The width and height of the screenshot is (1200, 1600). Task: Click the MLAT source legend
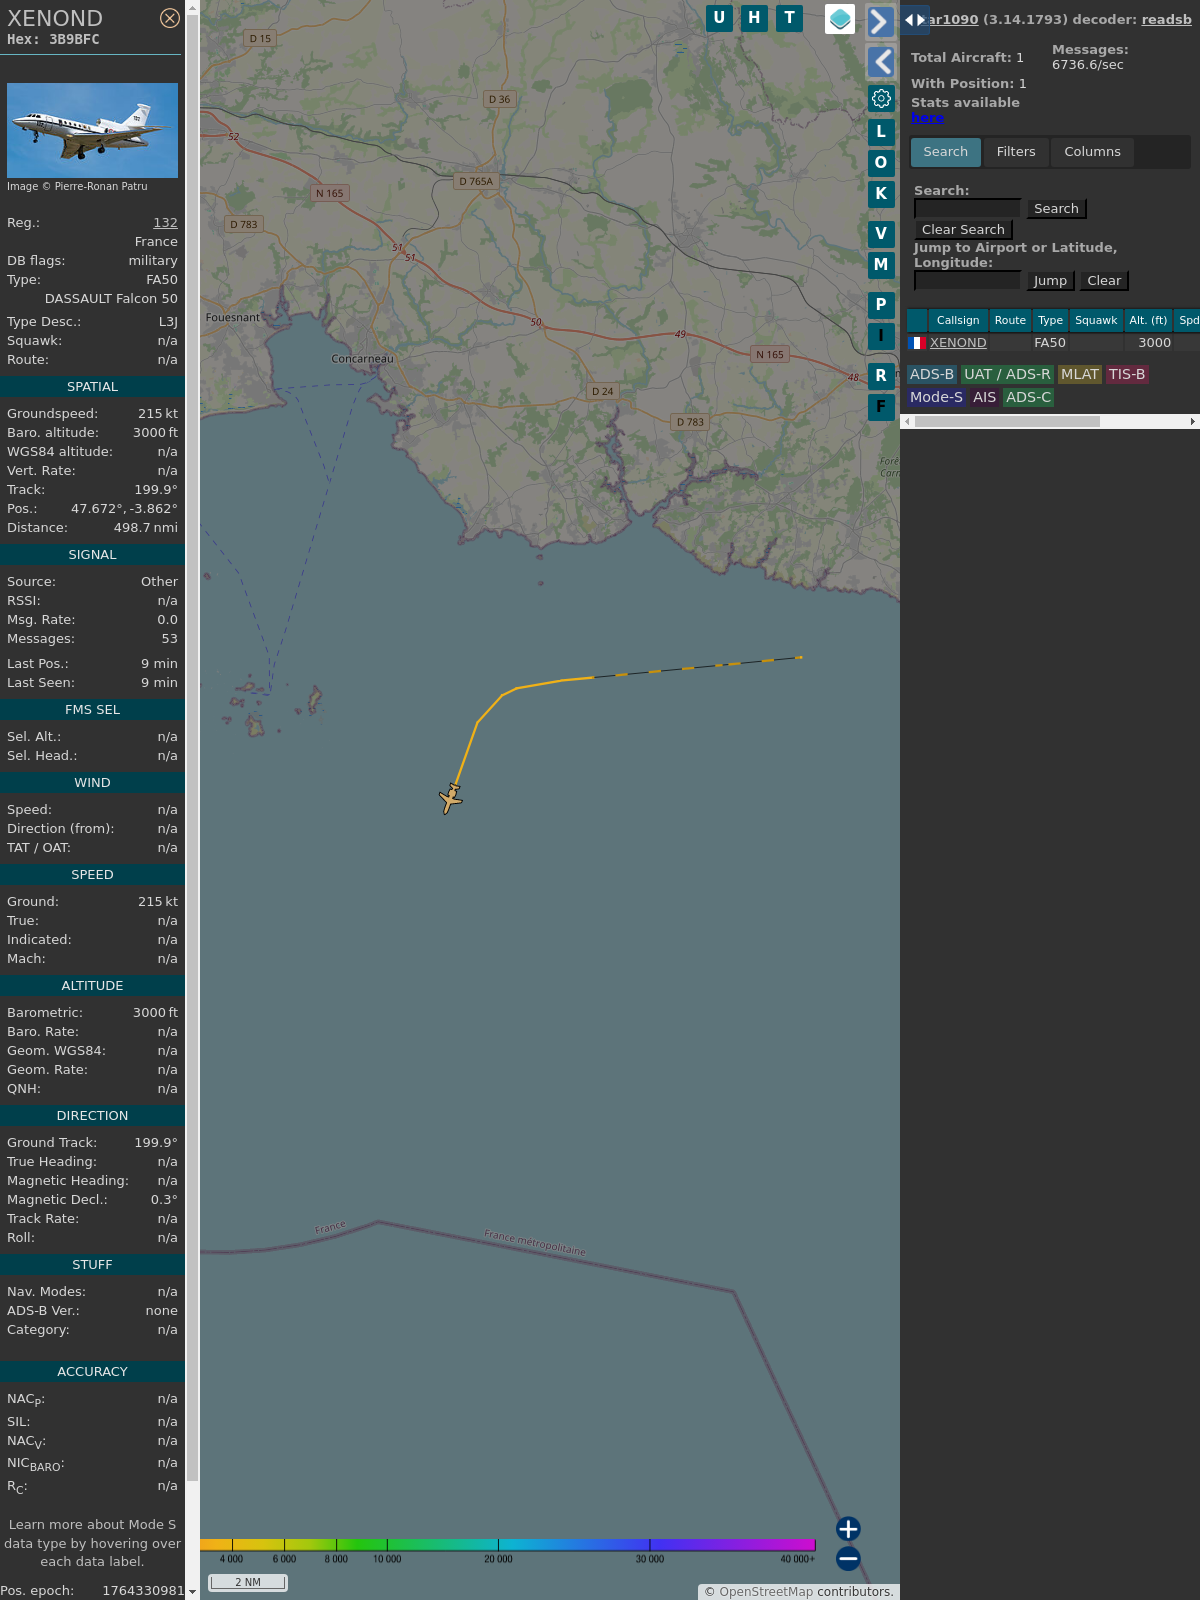click(1080, 374)
